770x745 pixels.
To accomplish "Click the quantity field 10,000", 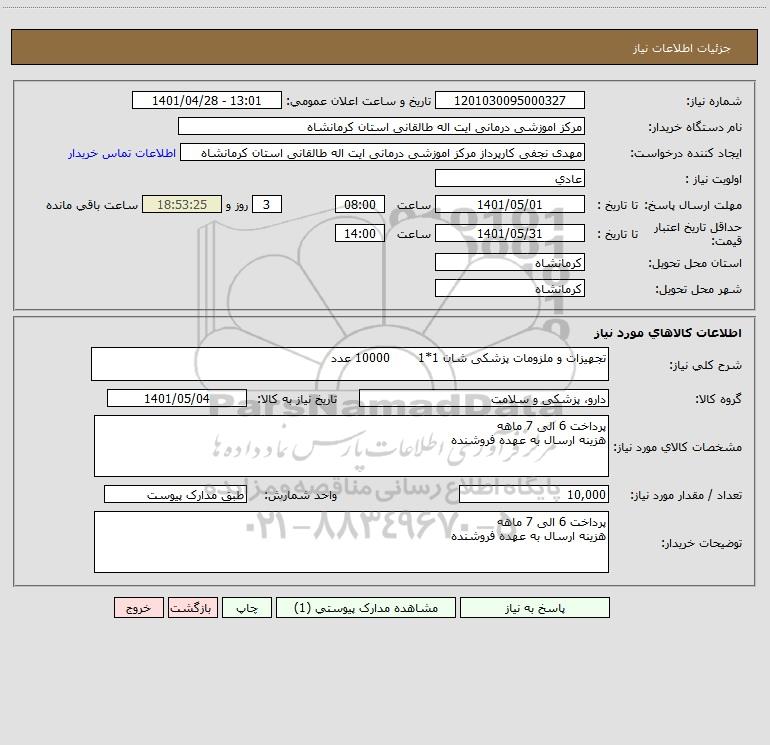I will point(534,494).
